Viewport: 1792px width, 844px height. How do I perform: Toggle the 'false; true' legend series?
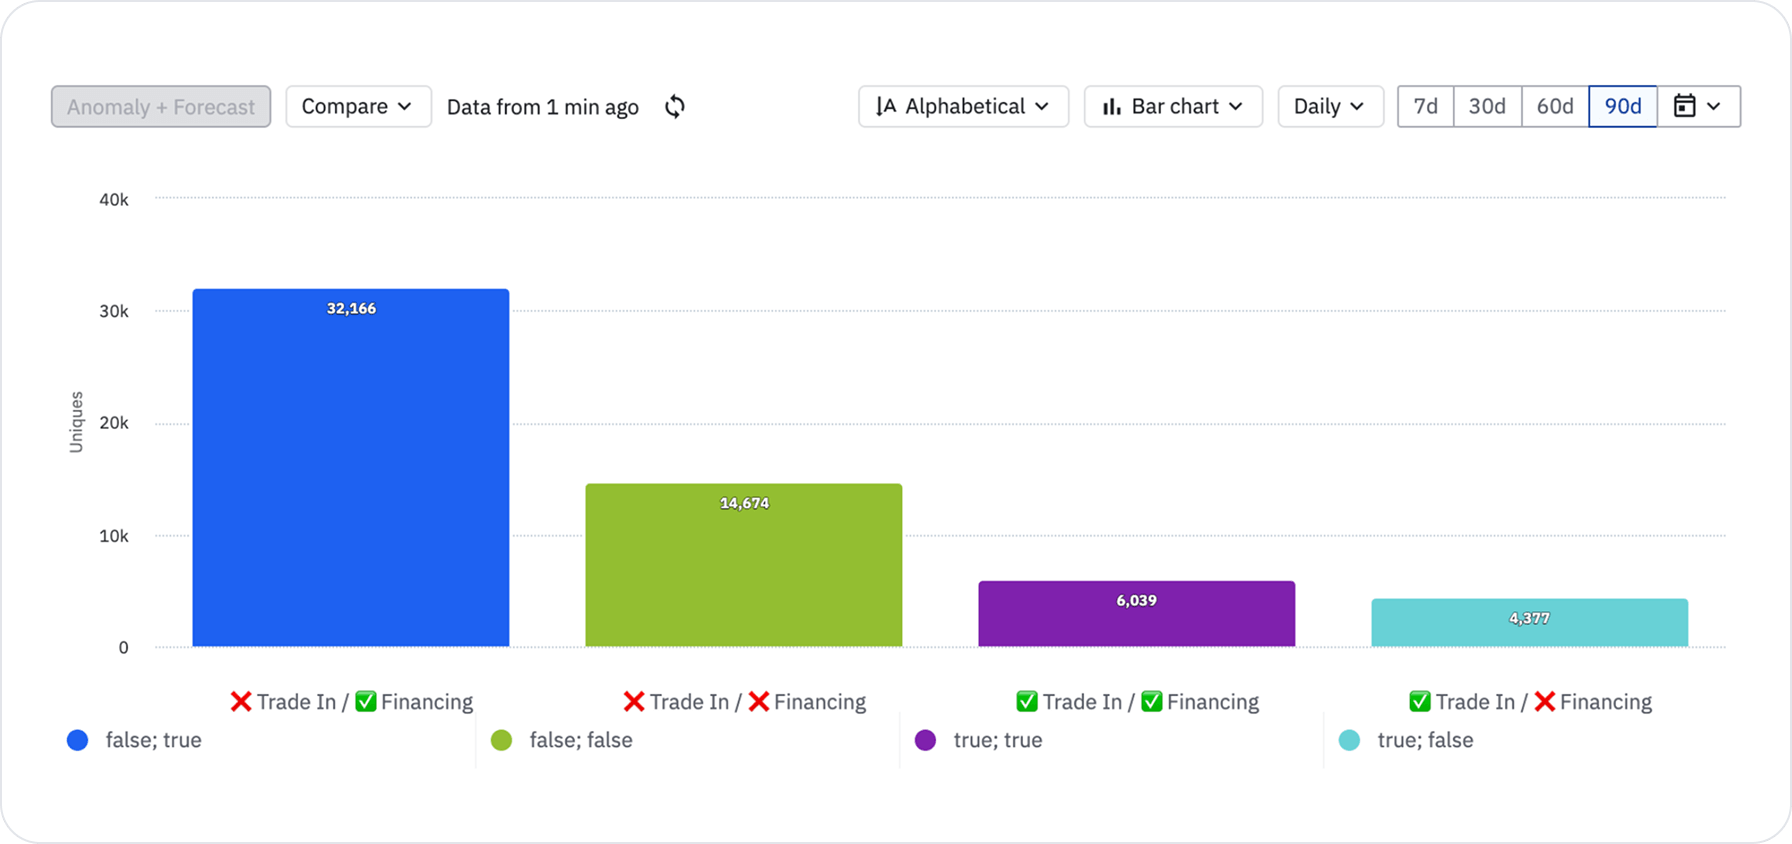(153, 740)
